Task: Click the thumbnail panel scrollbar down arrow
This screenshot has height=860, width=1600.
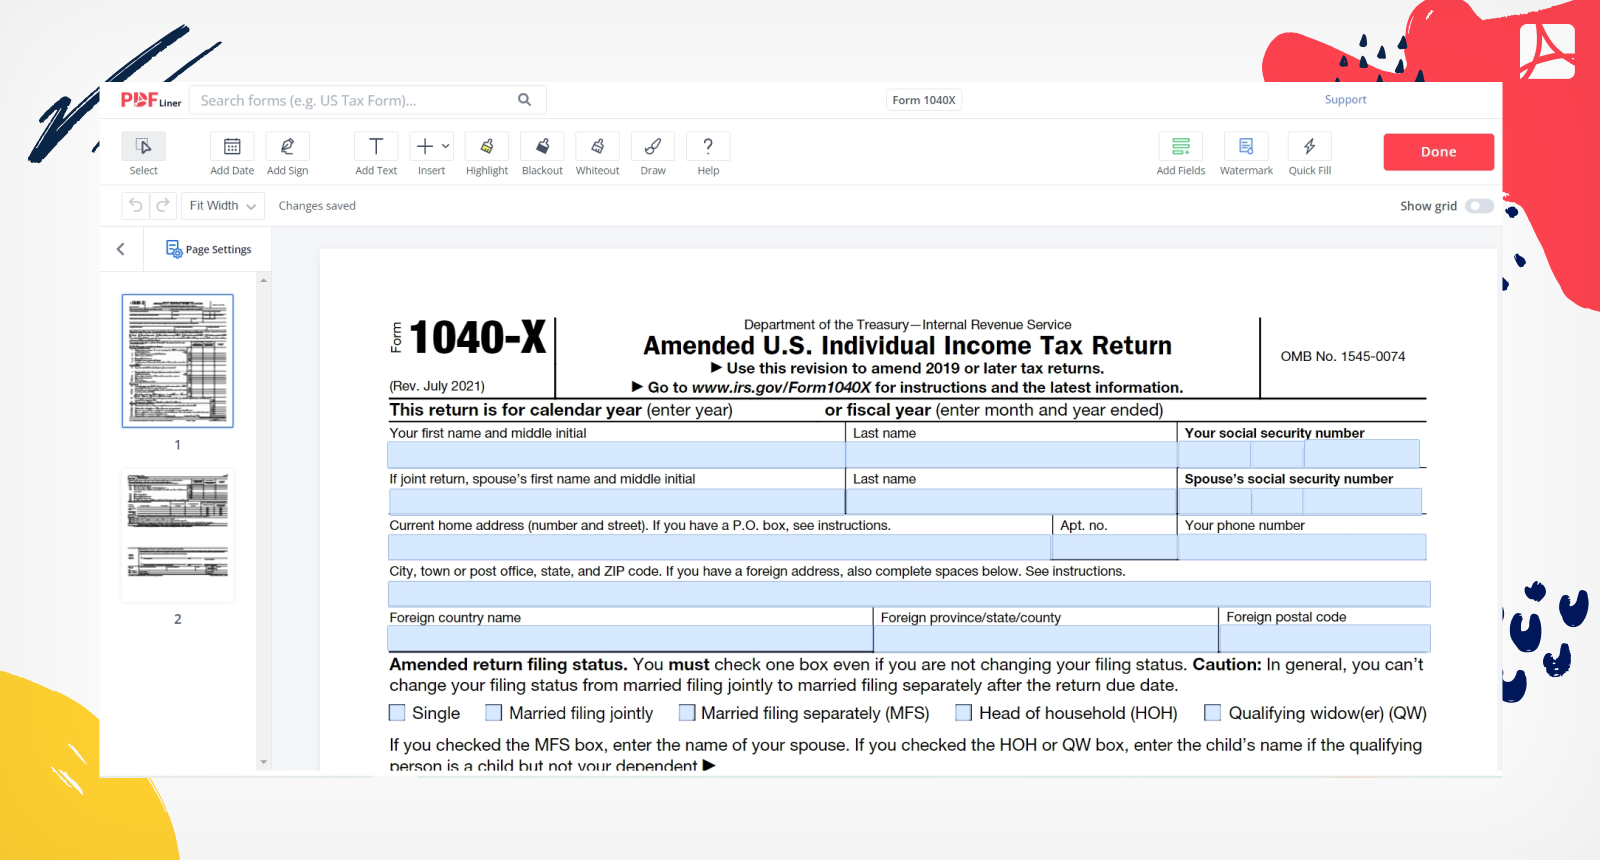Action: 264,762
